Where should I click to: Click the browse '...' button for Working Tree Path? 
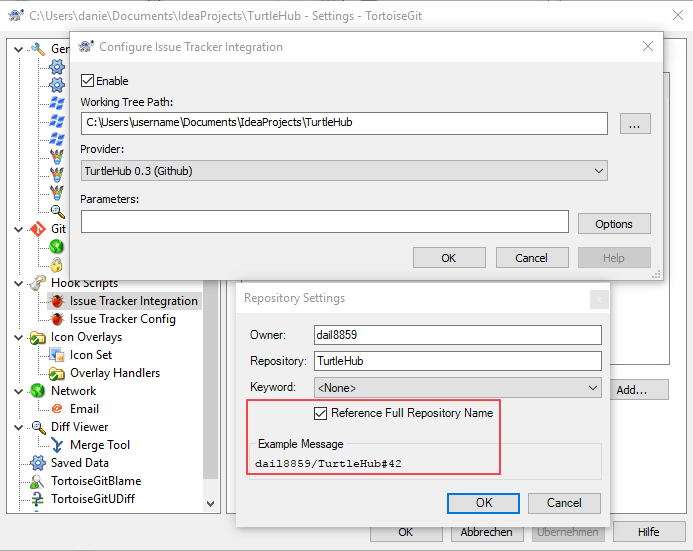[x=635, y=123]
